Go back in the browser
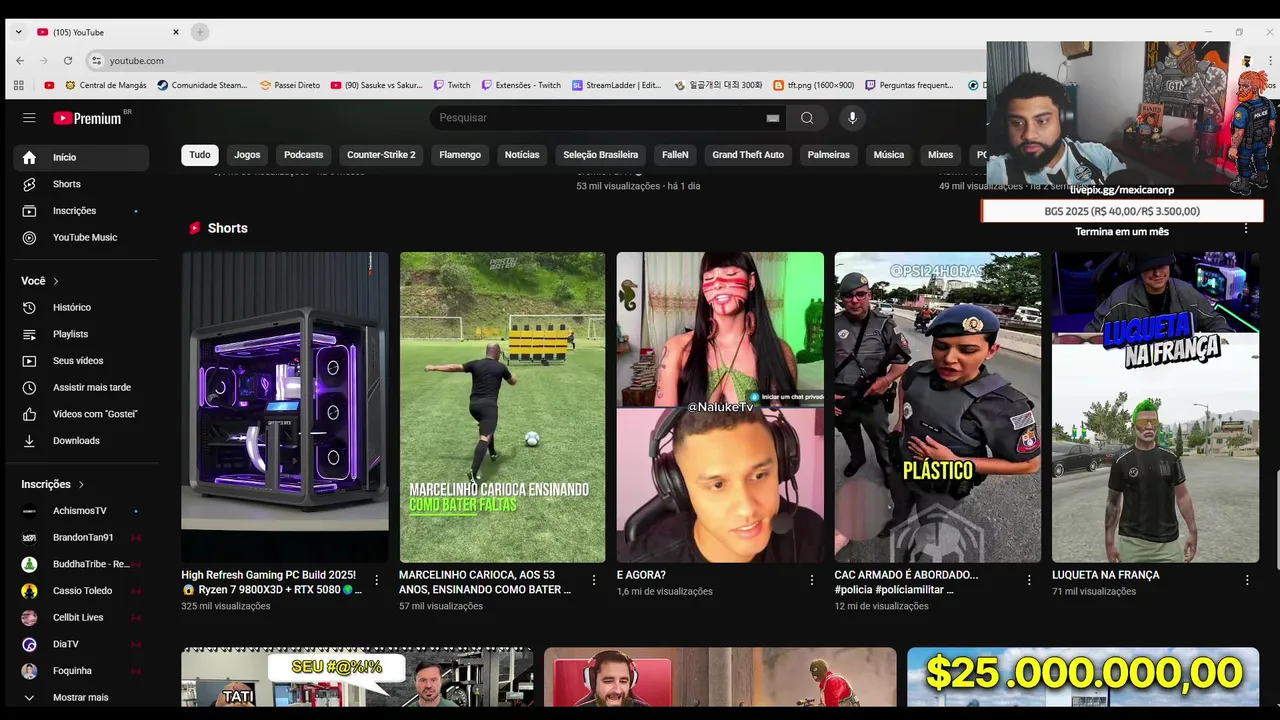This screenshot has height=720, width=1280. coord(20,61)
